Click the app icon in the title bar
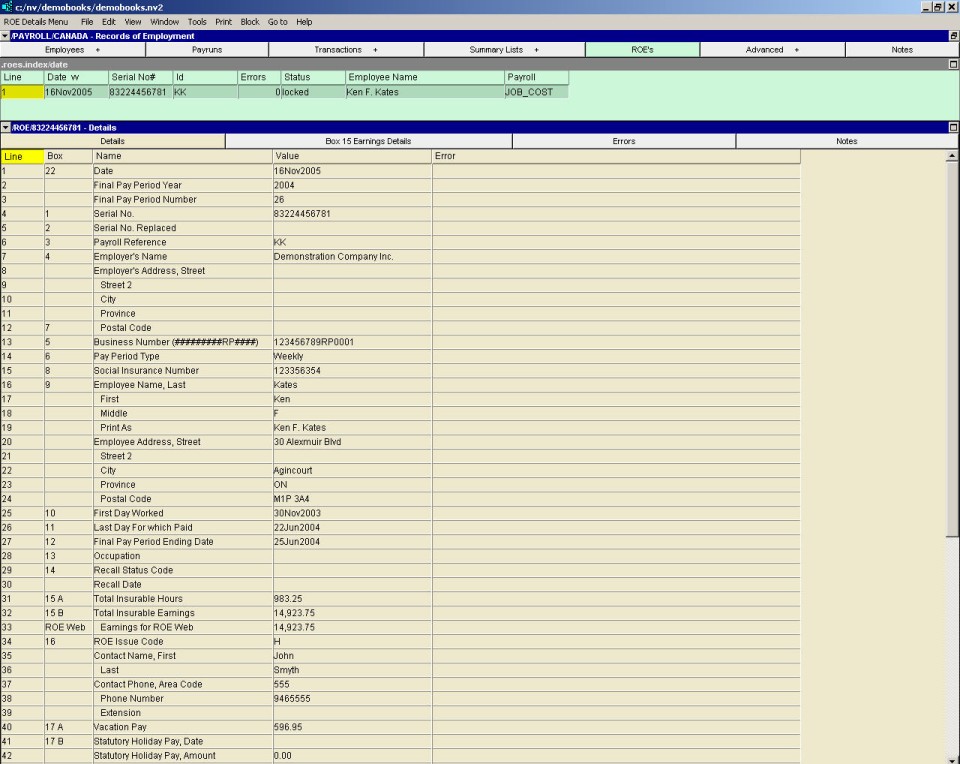960x764 pixels. point(8,7)
